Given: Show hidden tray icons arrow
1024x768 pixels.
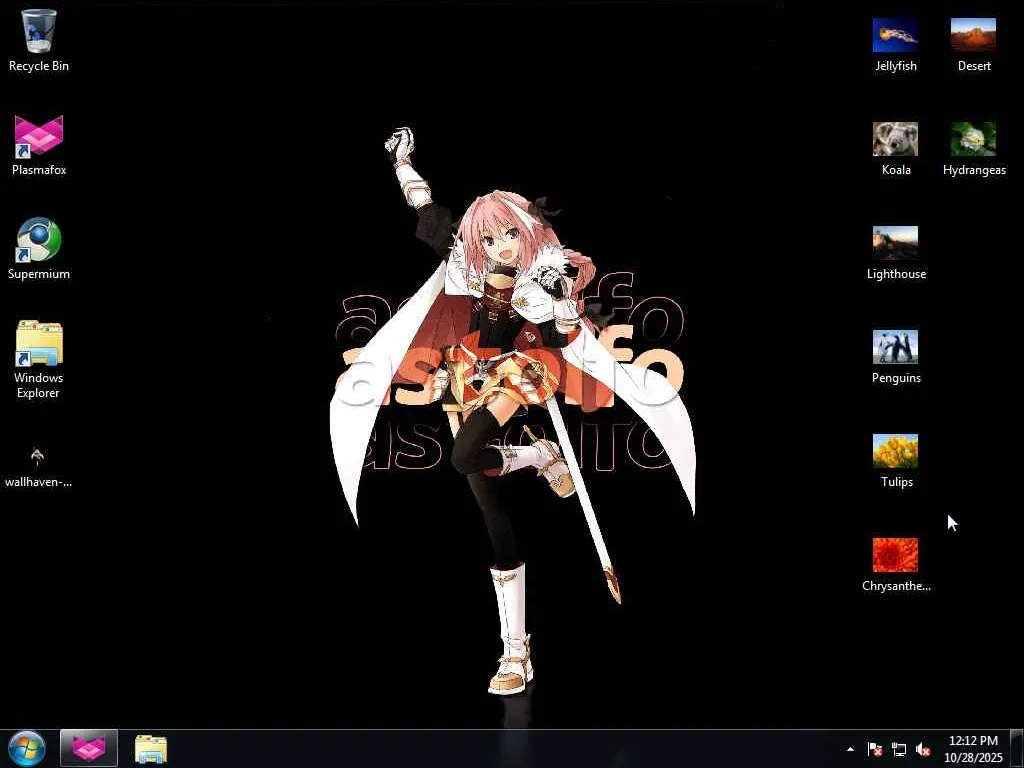Looking at the screenshot, I should [850, 749].
